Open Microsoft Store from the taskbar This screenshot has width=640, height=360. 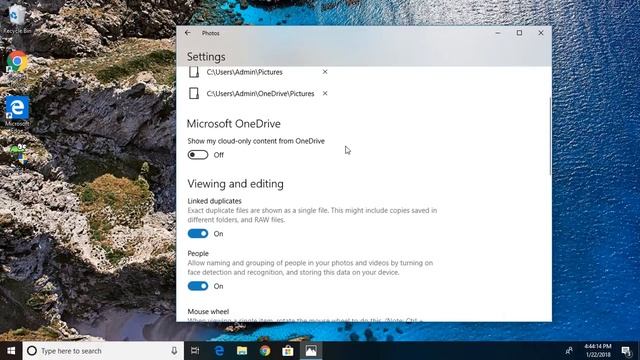[x=288, y=351]
